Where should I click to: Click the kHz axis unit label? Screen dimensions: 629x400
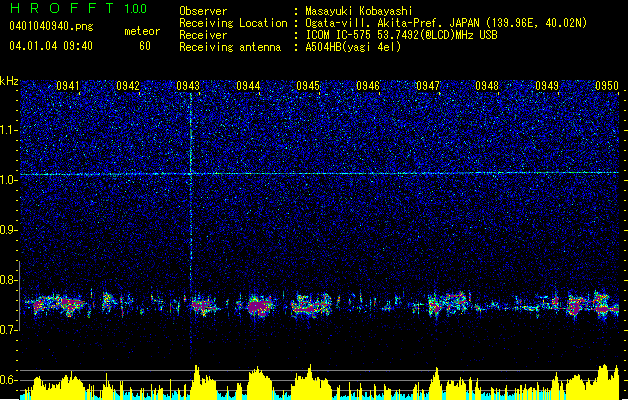coord(9,81)
